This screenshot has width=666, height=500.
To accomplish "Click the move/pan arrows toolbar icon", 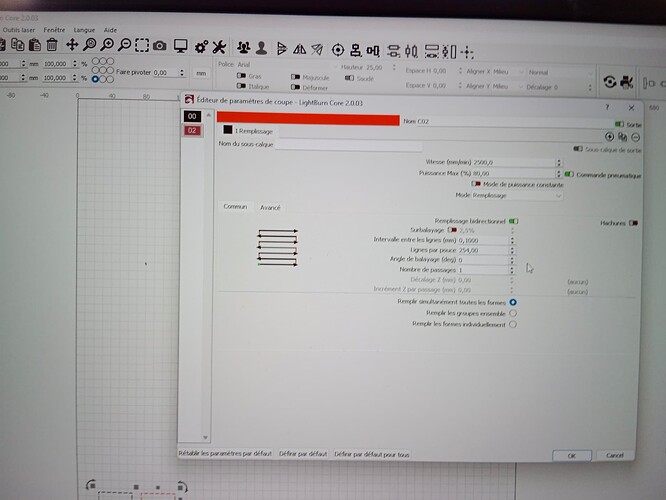I will pyautogui.click(x=72, y=46).
